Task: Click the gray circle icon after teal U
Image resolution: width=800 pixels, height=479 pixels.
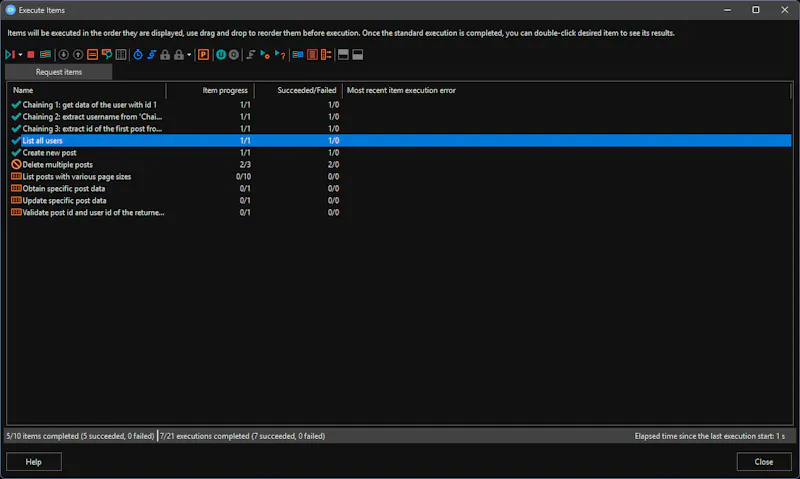Action: pos(234,55)
